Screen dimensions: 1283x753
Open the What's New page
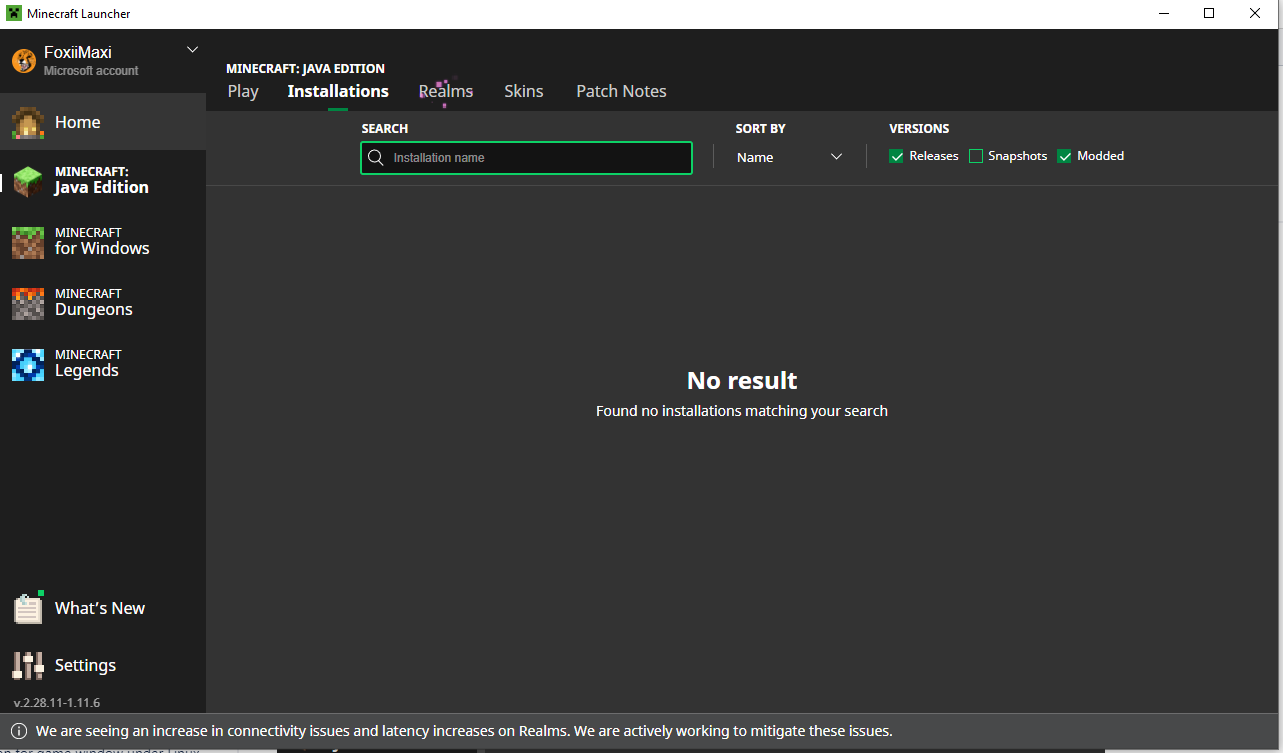[100, 608]
